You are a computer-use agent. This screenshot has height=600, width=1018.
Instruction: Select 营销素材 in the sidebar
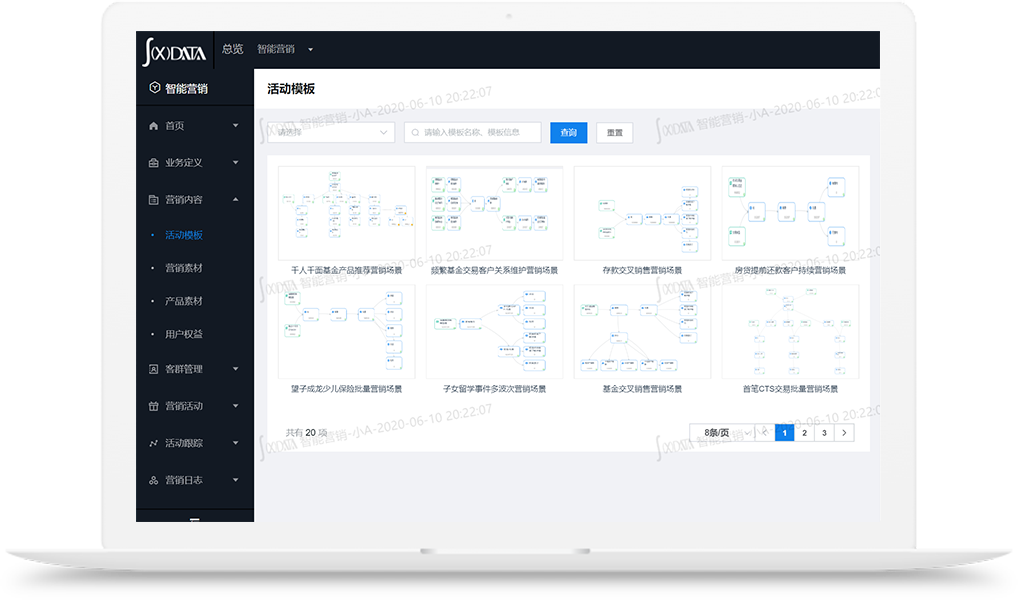[x=184, y=268]
